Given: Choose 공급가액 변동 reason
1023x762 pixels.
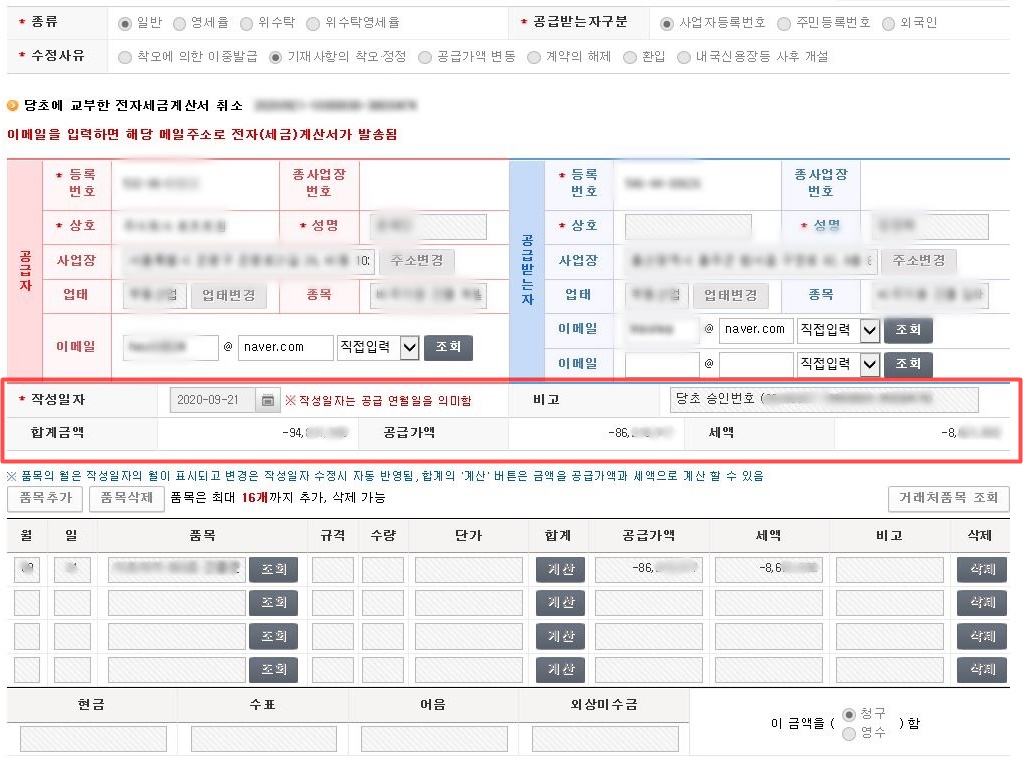Looking at the screenshot, I should [x=425, y=57].
